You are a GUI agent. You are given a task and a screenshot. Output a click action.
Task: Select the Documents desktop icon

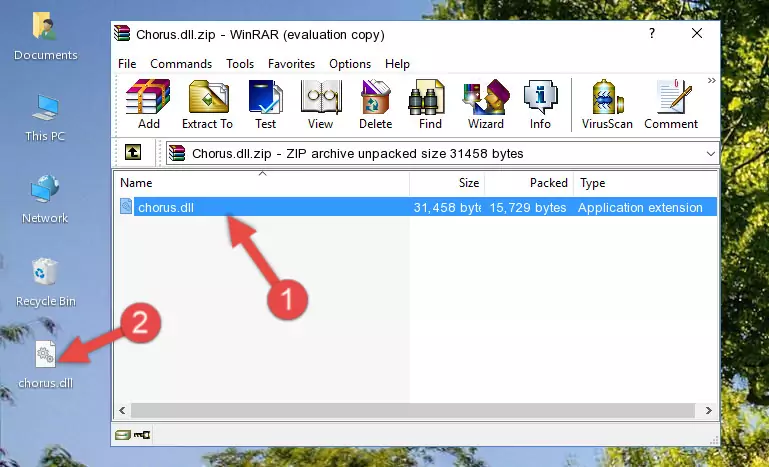(x=45, y=37)
